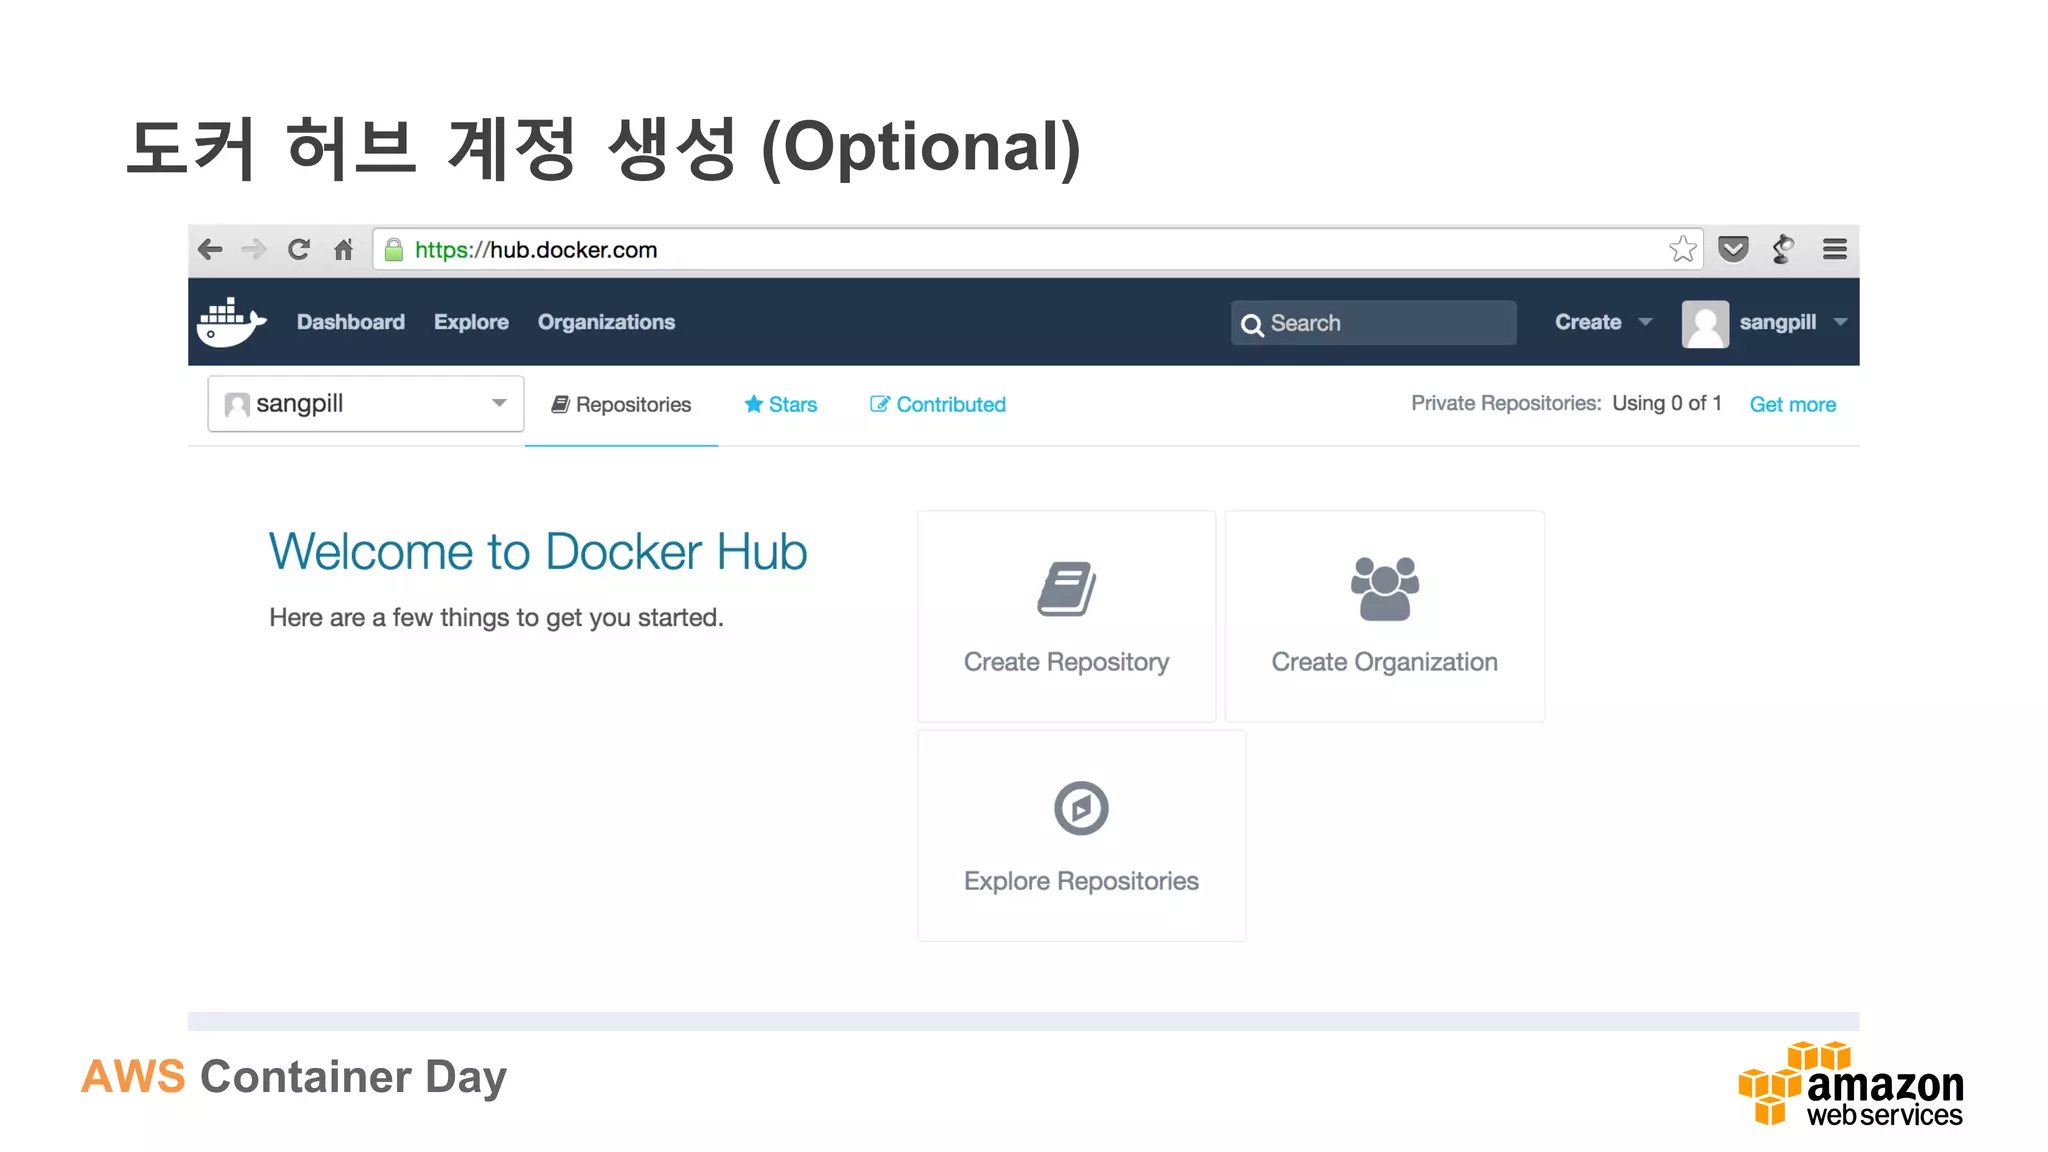Click the 'Welcome to Docker Hub' heading
The height and width of the screenshot is (1152, 2048).
tap(538, 552)
